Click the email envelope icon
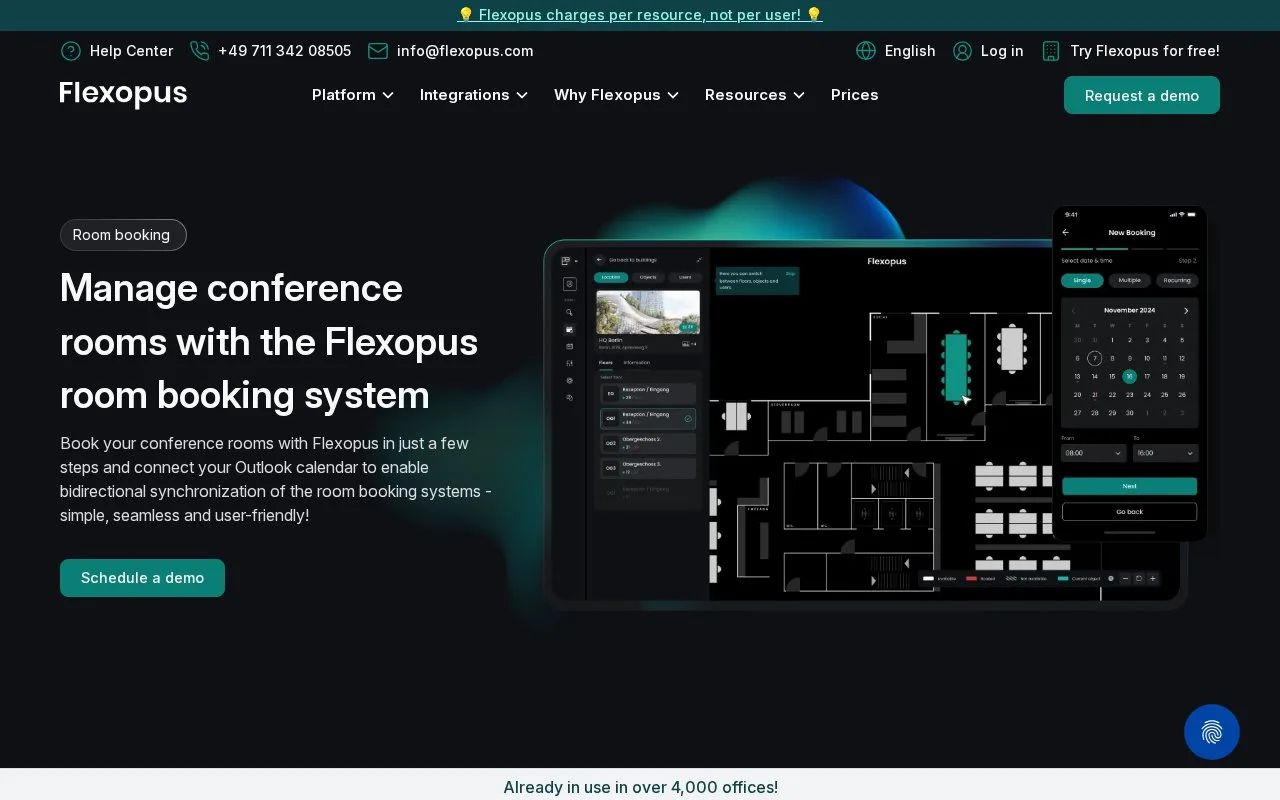Image resolution: width=1280 pixels, height=800 pixels. pos(378,51)
